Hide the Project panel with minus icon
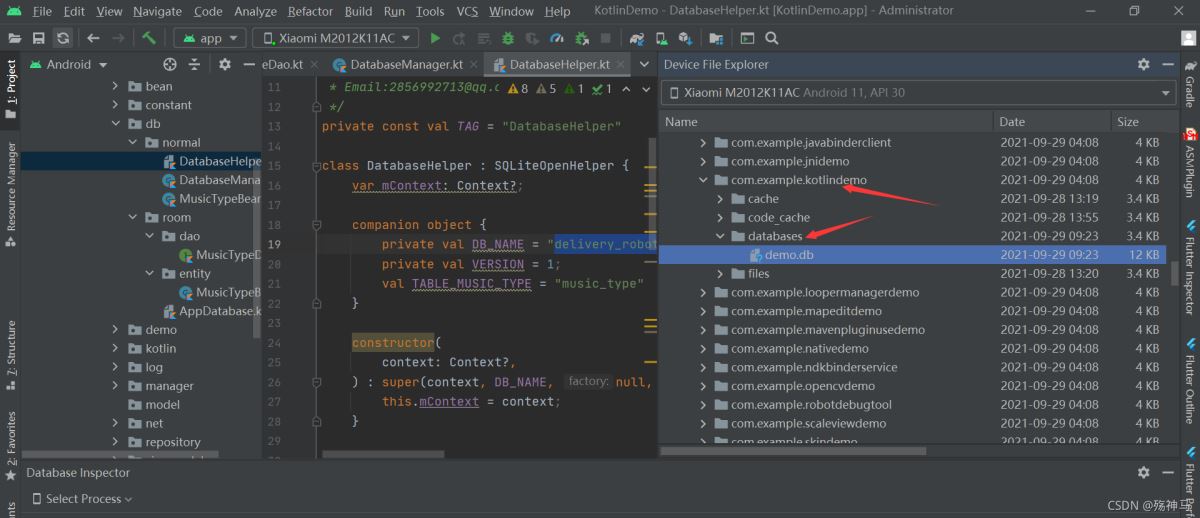The width and height of the screenshot is (1200, 518). (249, 64)
